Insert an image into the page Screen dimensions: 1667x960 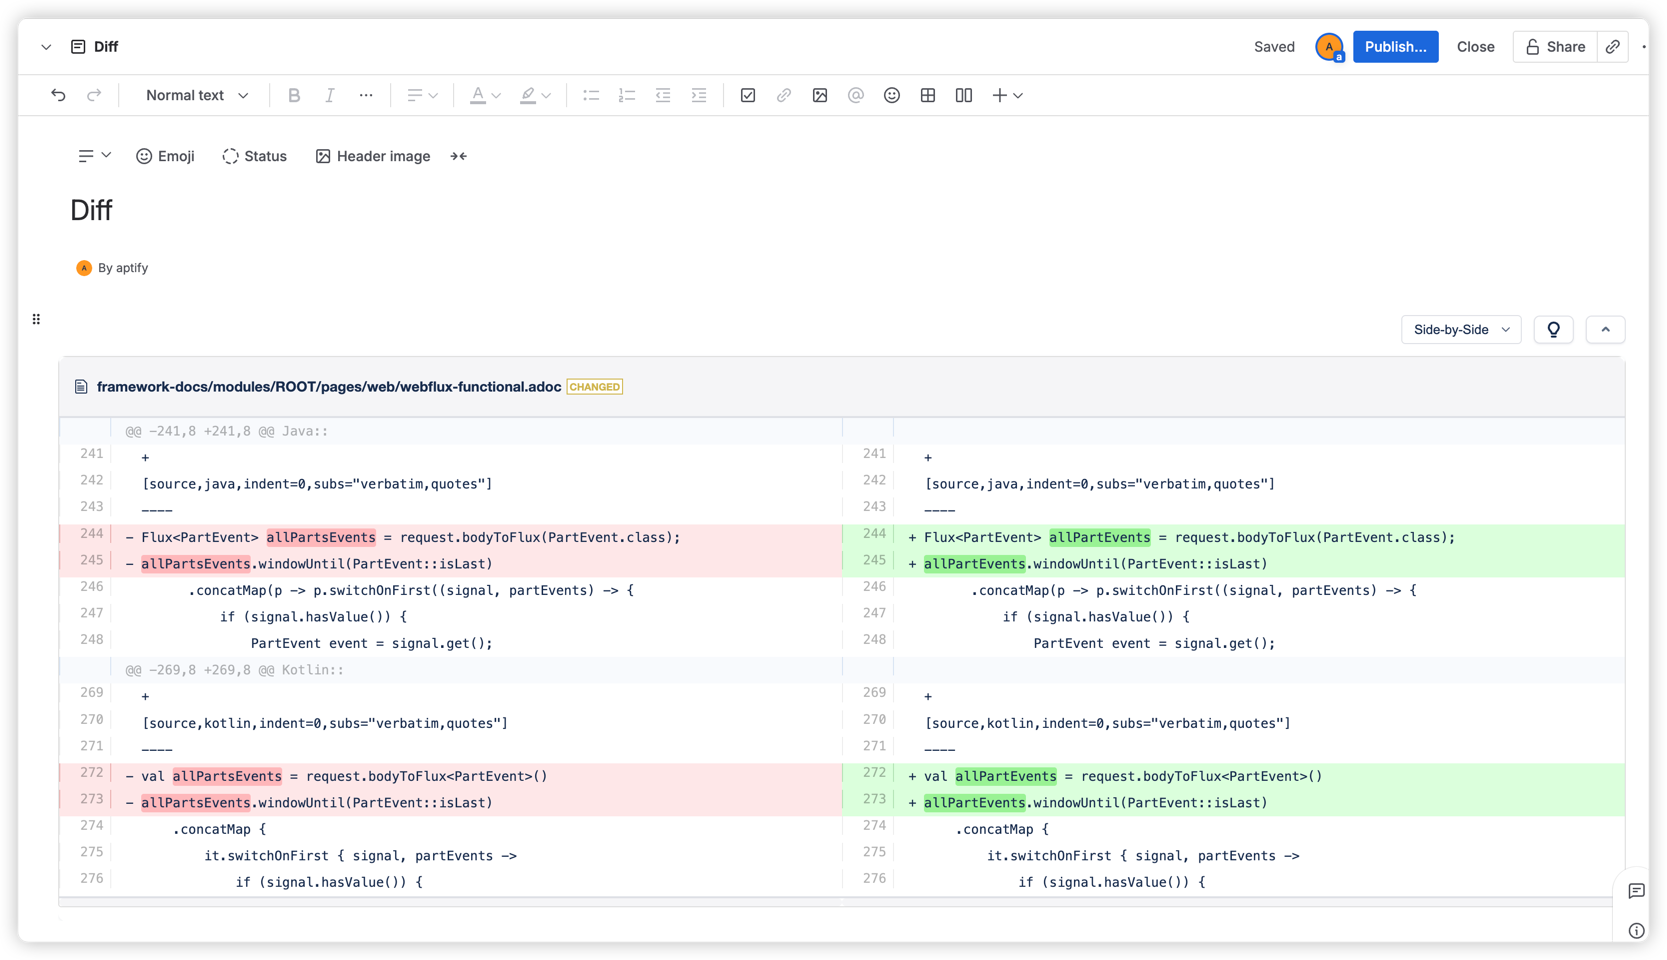[820, 95]
